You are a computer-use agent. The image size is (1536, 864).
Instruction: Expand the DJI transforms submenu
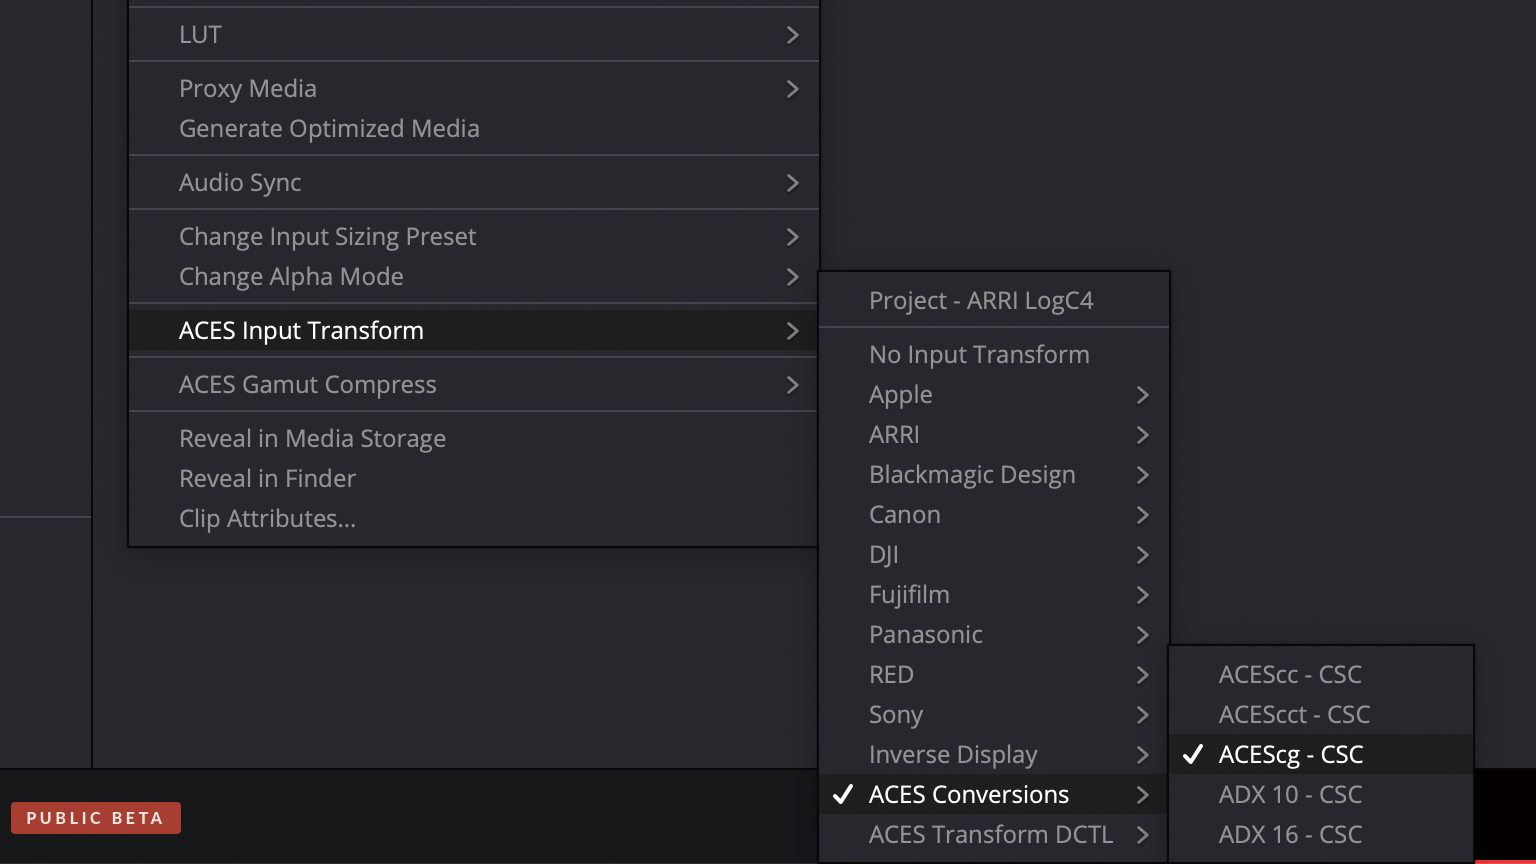(994, 555)
